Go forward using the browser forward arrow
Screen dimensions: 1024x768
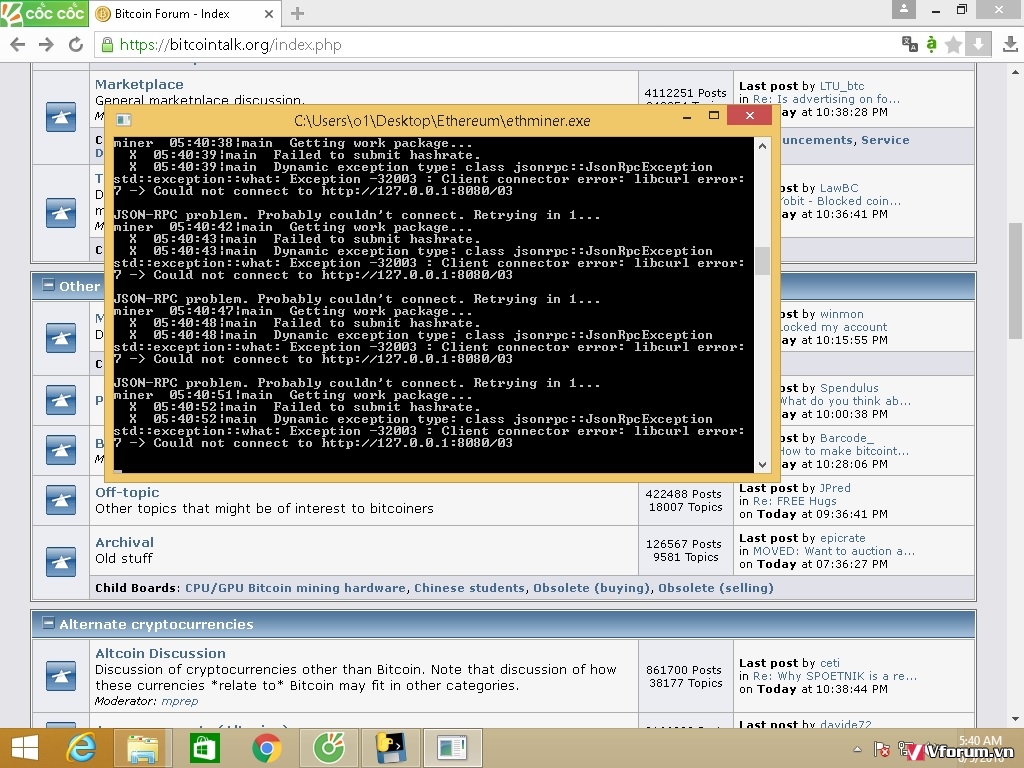point(46,44)
